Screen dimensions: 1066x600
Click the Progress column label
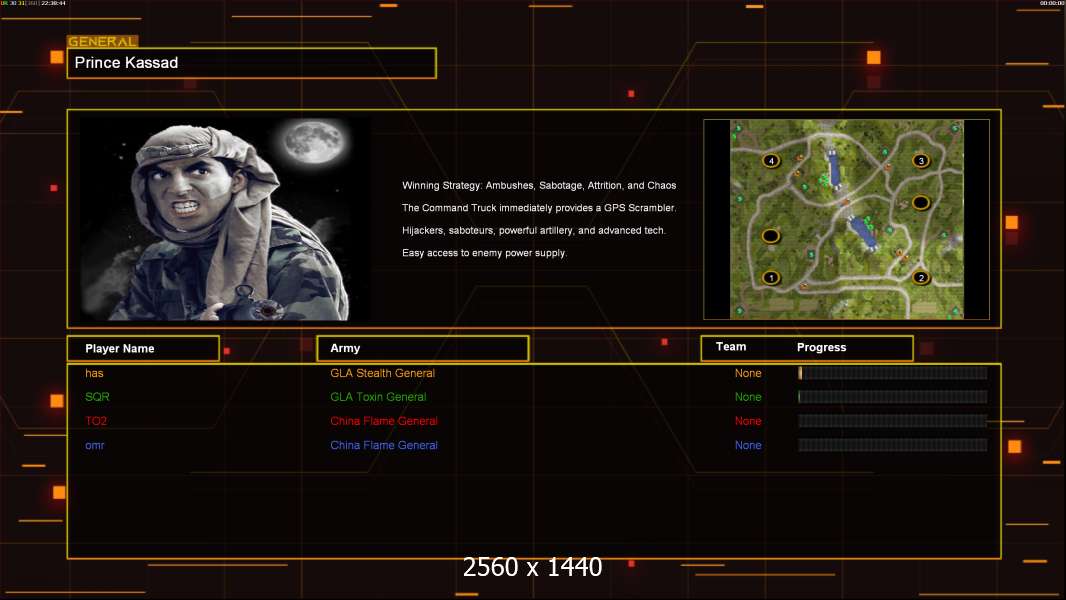(821, 347)
